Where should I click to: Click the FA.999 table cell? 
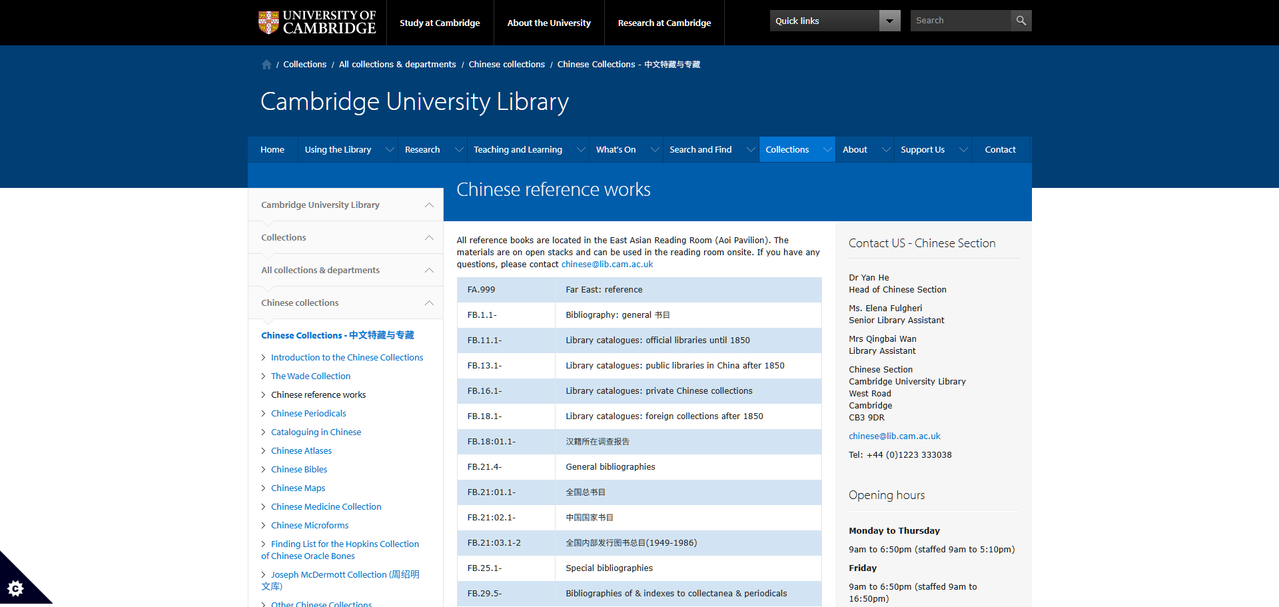click(506, 290)
